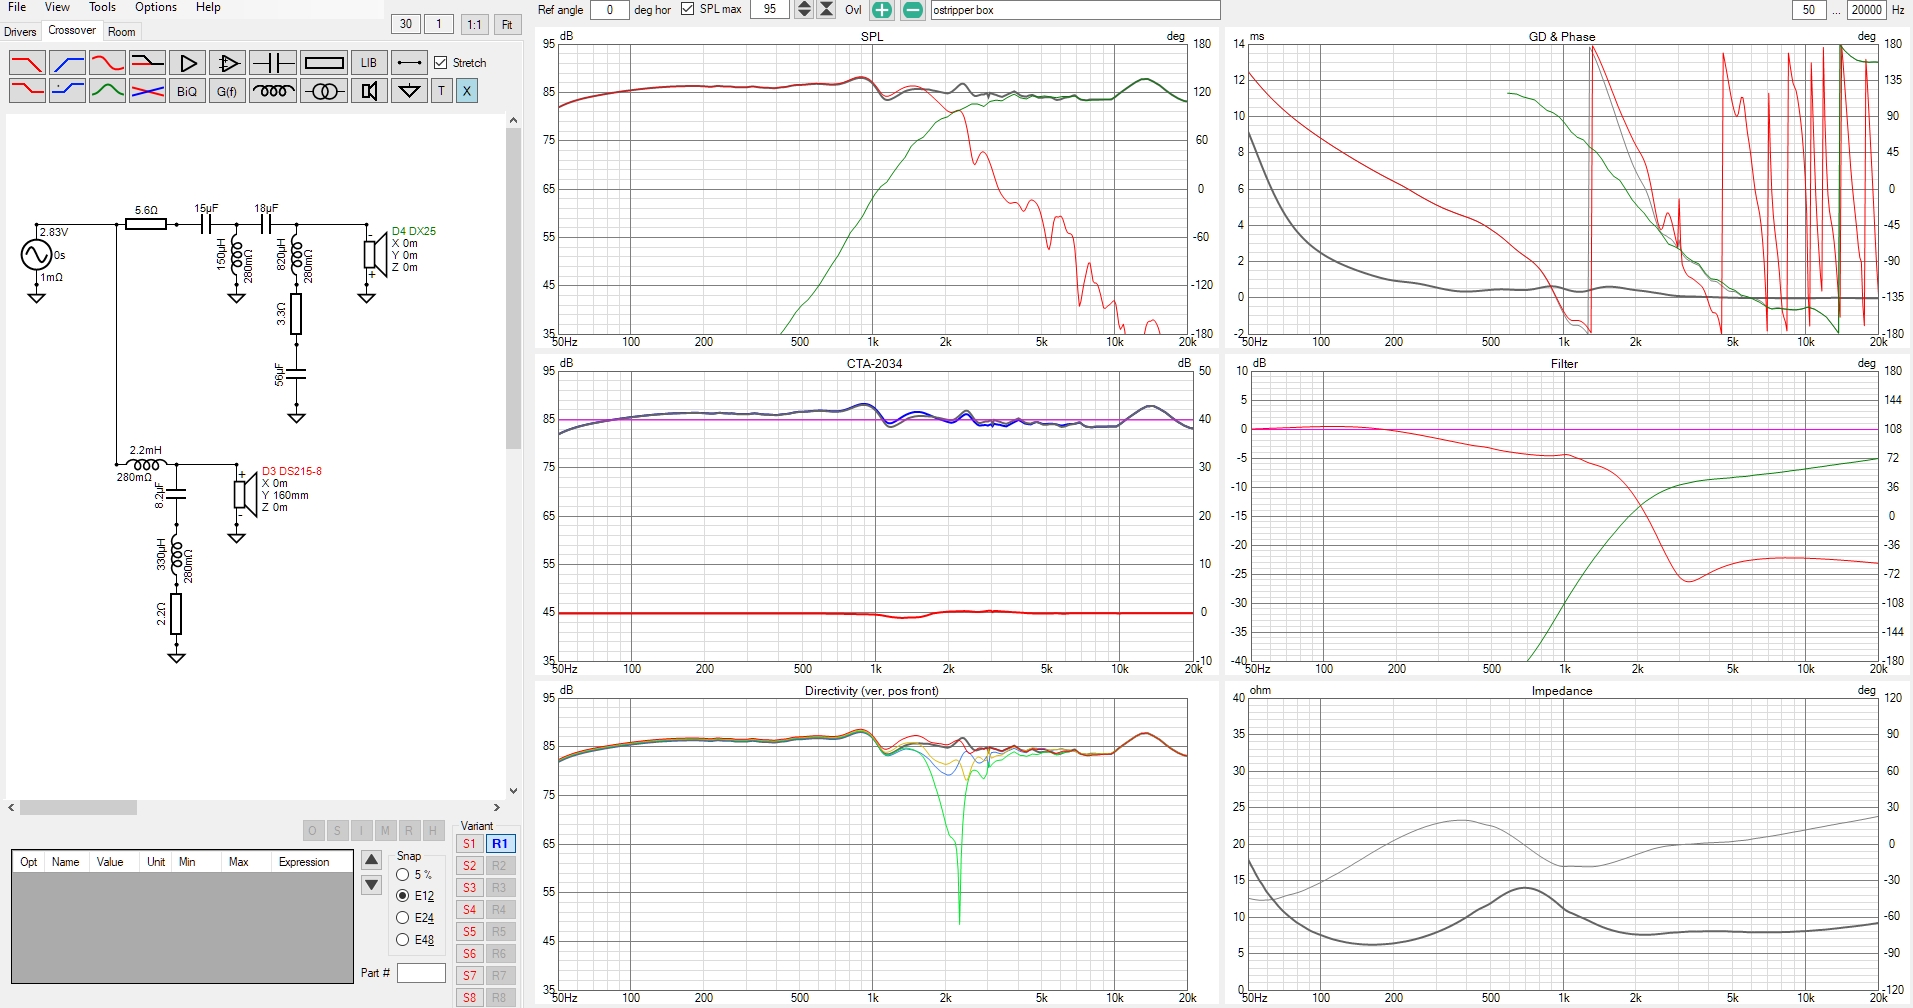Add the blue high-shelf filter block
This screenshot has width=1913, height=1008.
coord(67,91)
